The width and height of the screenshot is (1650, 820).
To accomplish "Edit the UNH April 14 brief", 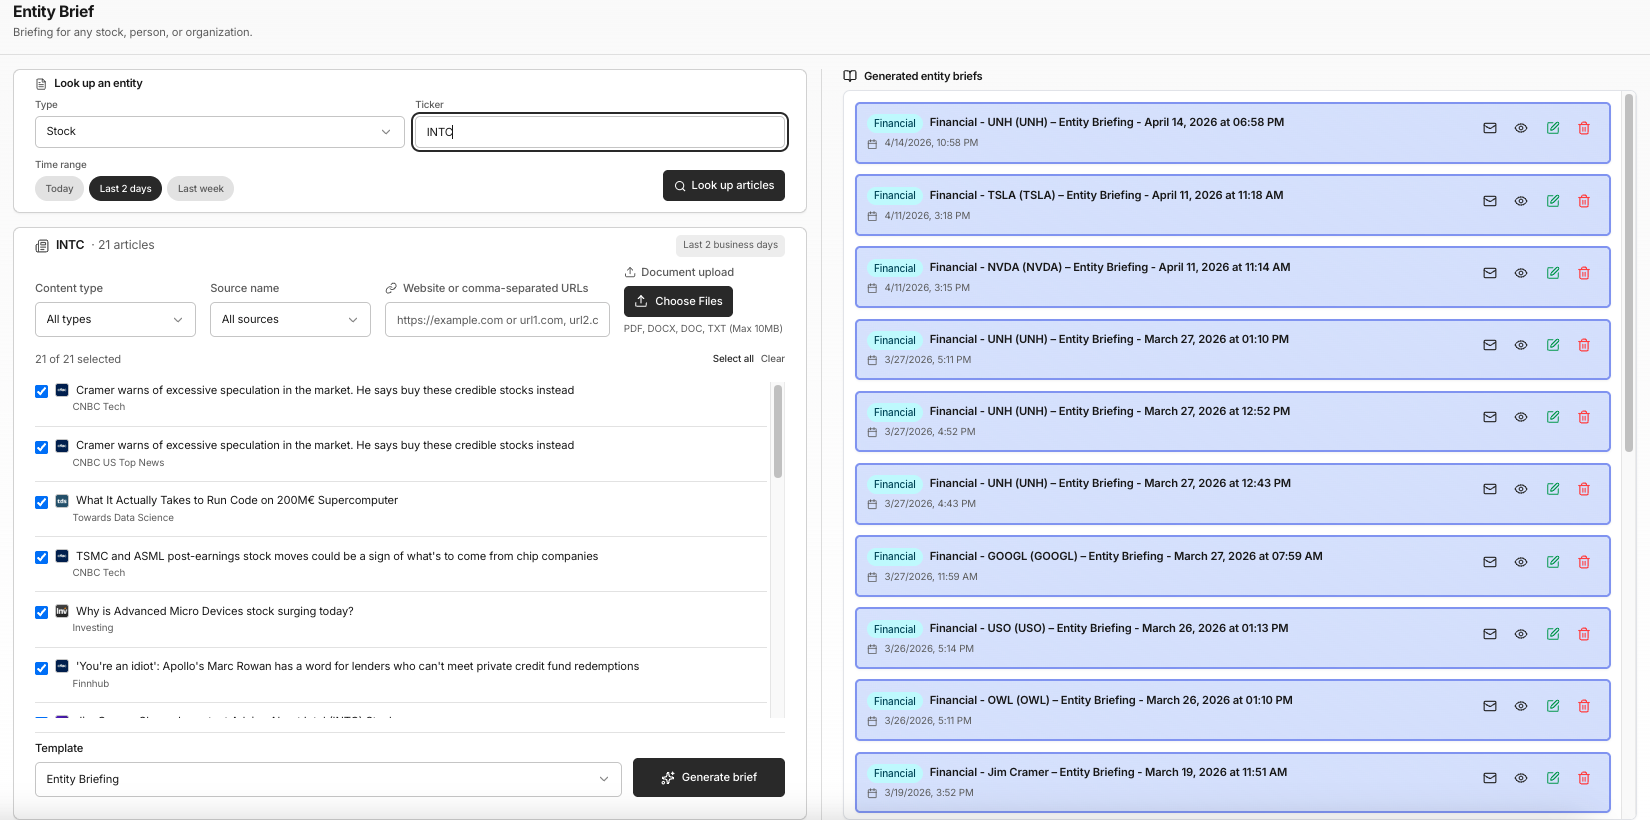I will pos(1553,128).
